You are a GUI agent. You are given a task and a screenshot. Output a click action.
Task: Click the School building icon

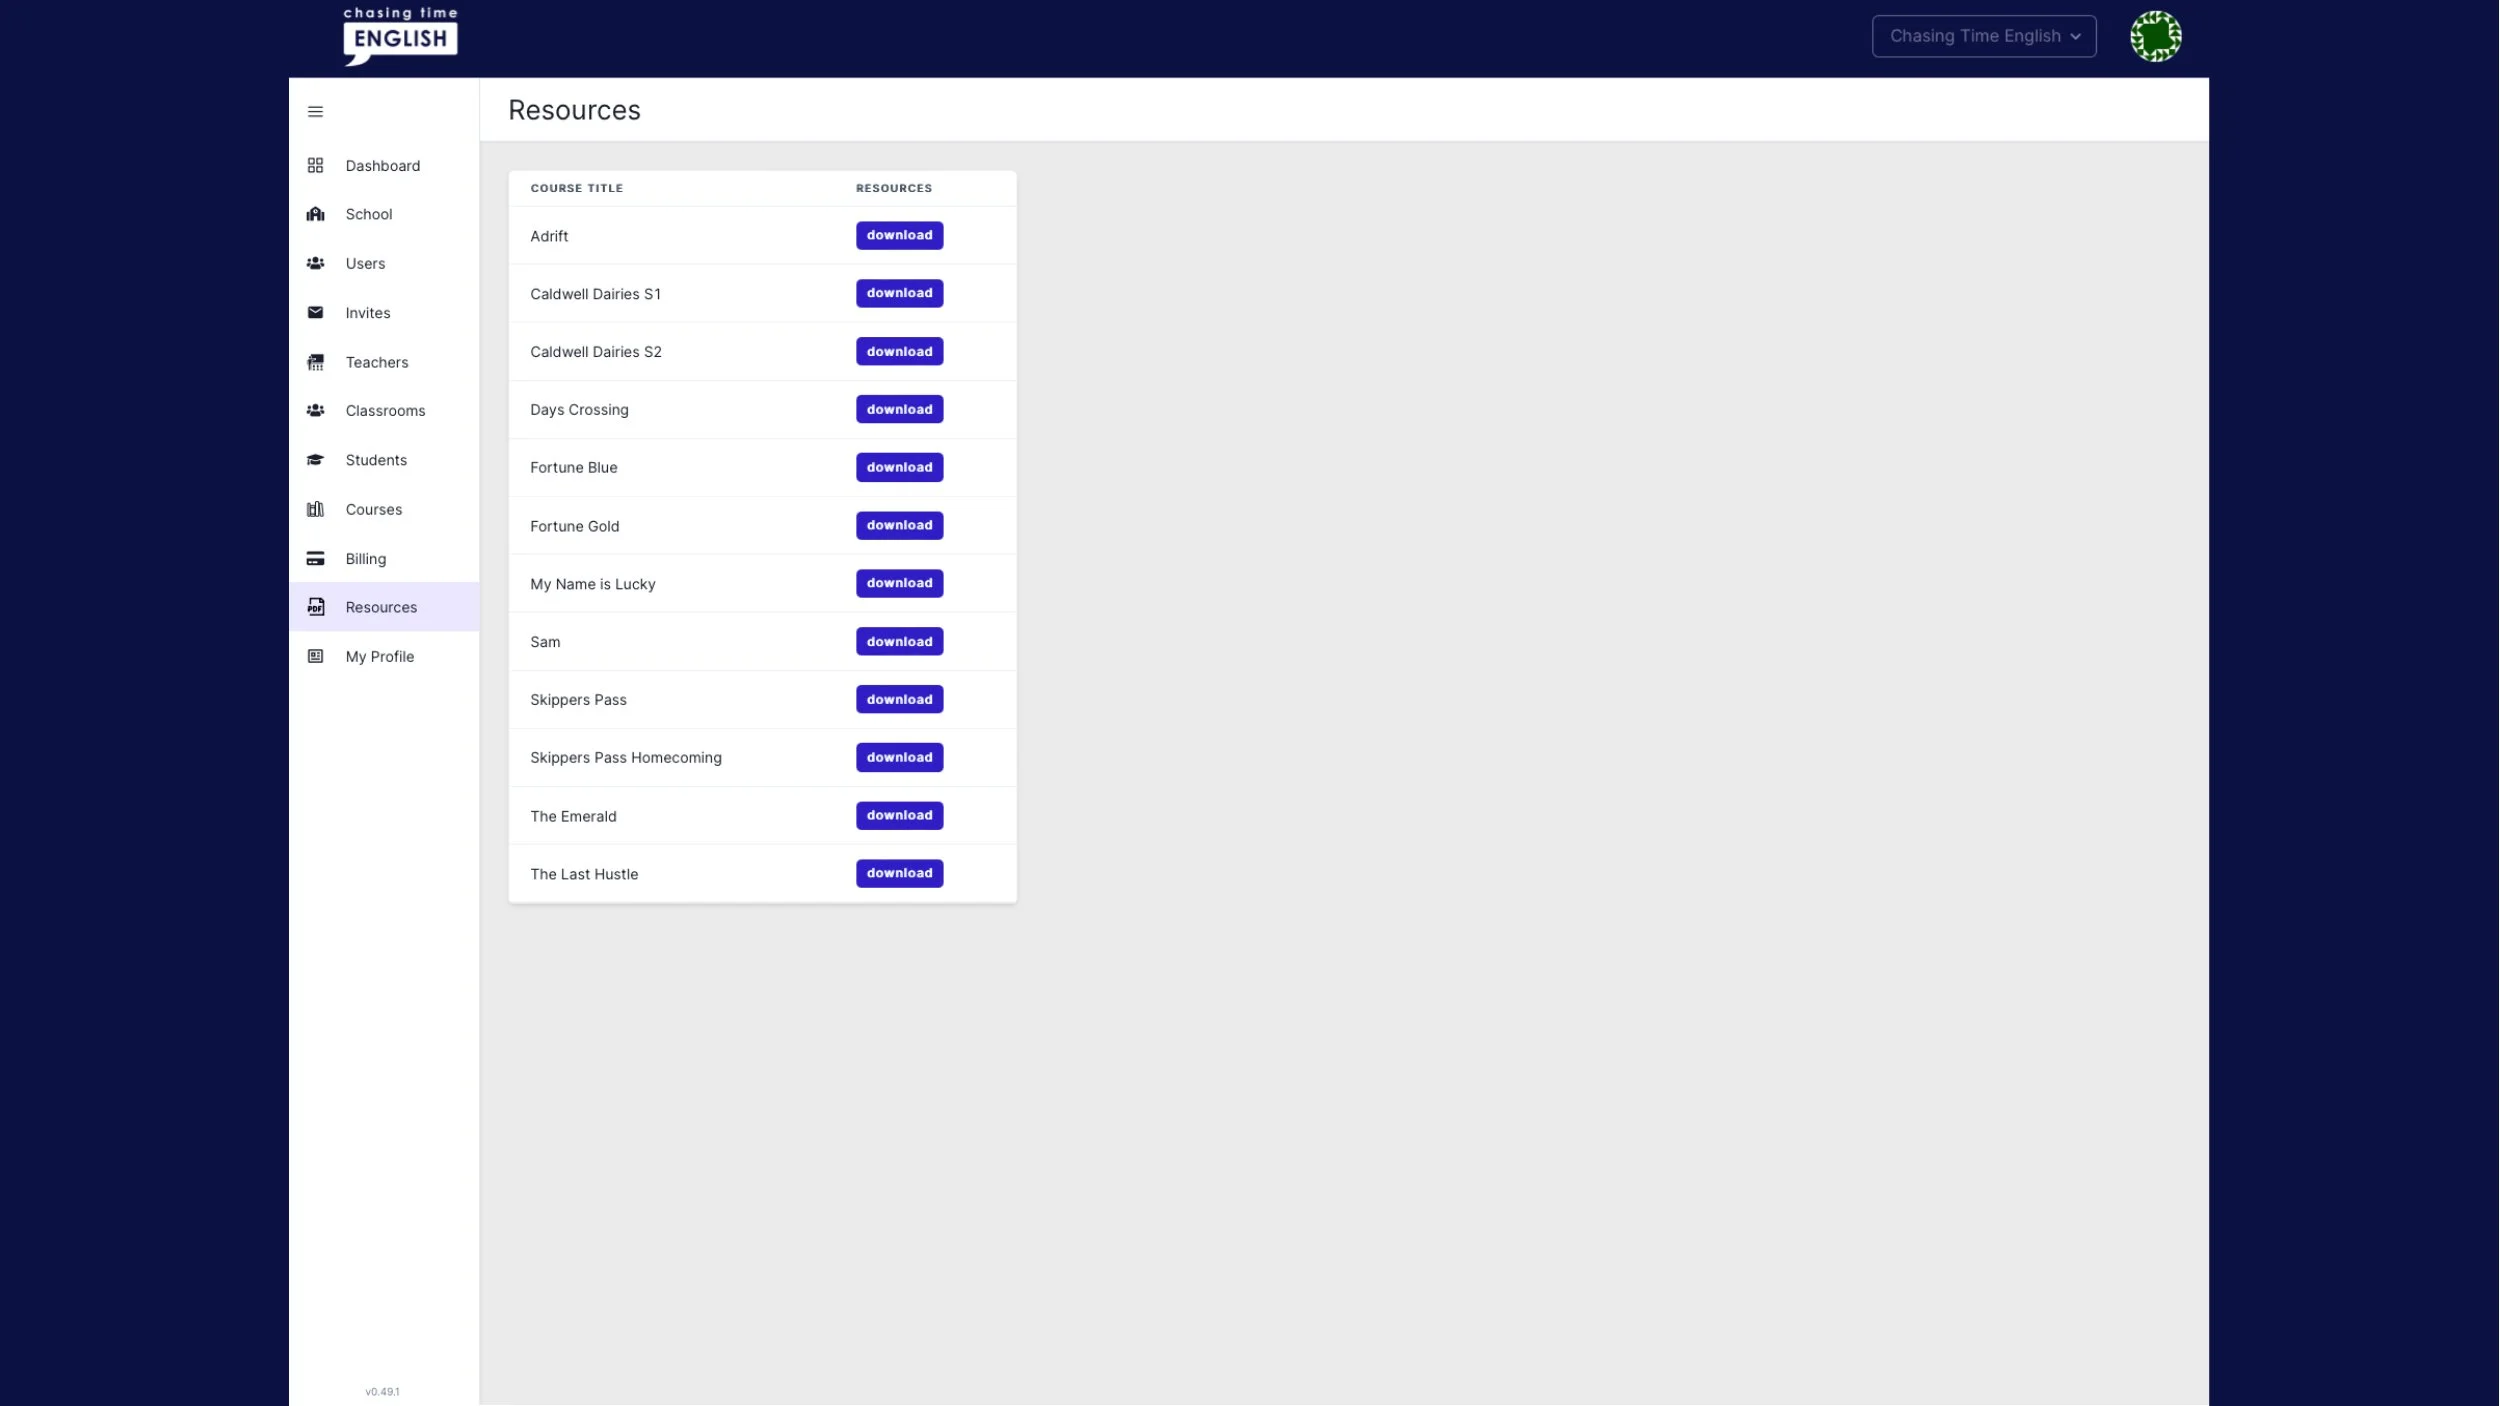tap(315, 214)
